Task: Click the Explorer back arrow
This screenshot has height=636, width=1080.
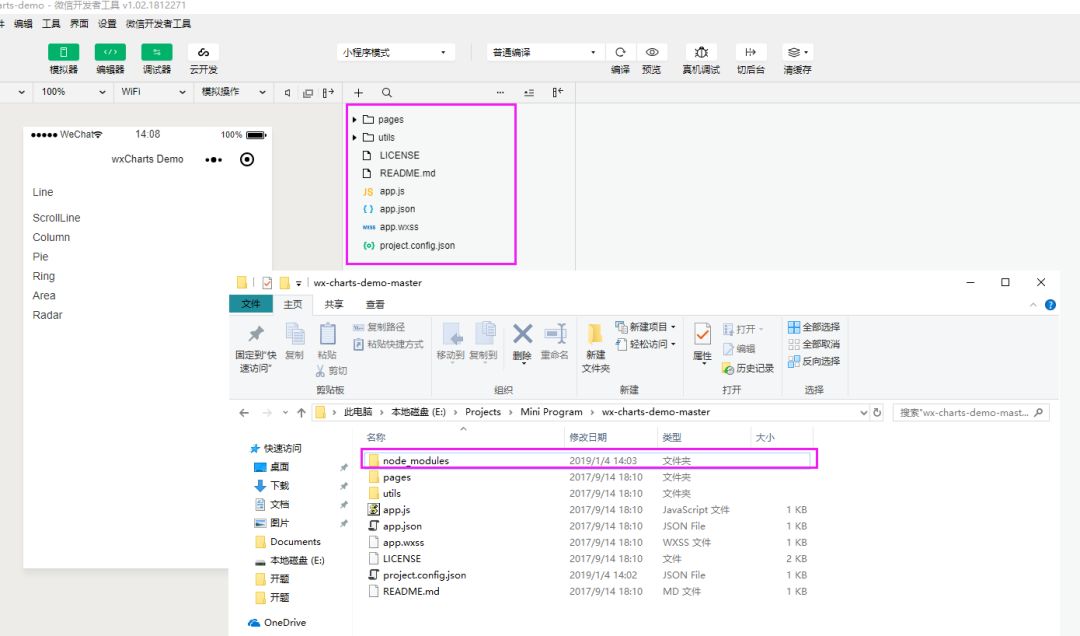Action: 244,413
